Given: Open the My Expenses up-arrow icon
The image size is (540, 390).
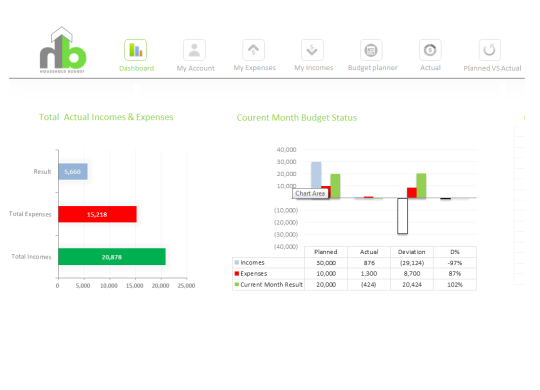Looking at the screenshot, I should click(253, 50).
